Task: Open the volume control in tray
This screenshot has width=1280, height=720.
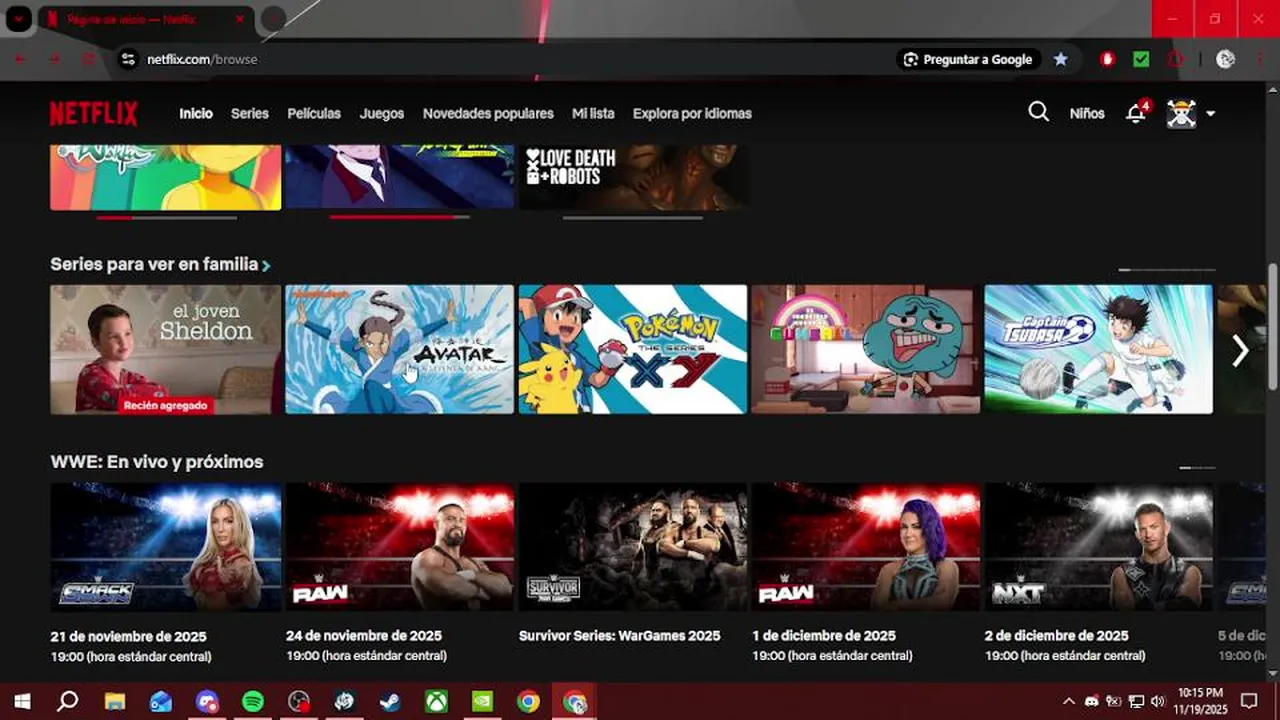Action: pyautogui.click(x=1158, y=701)
